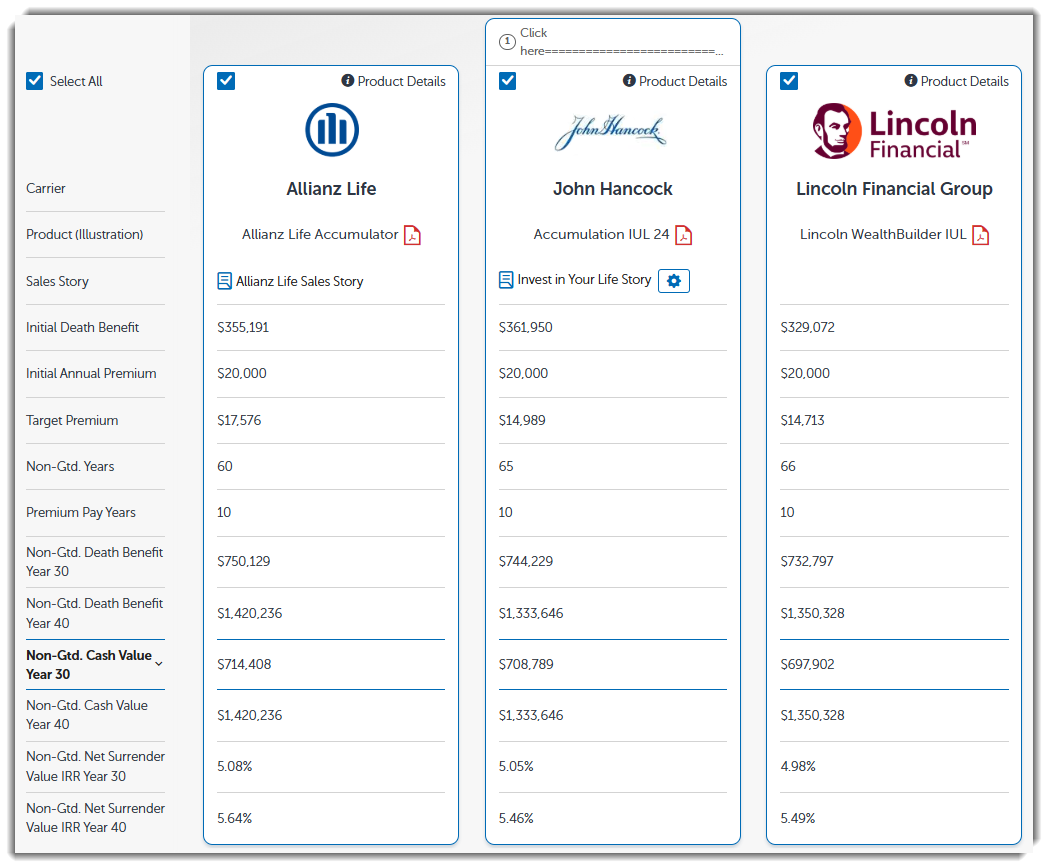The image size is (1048, 868).
Task: Click the Allianz Life Sales Story document icon
Action: click(225, 281)
